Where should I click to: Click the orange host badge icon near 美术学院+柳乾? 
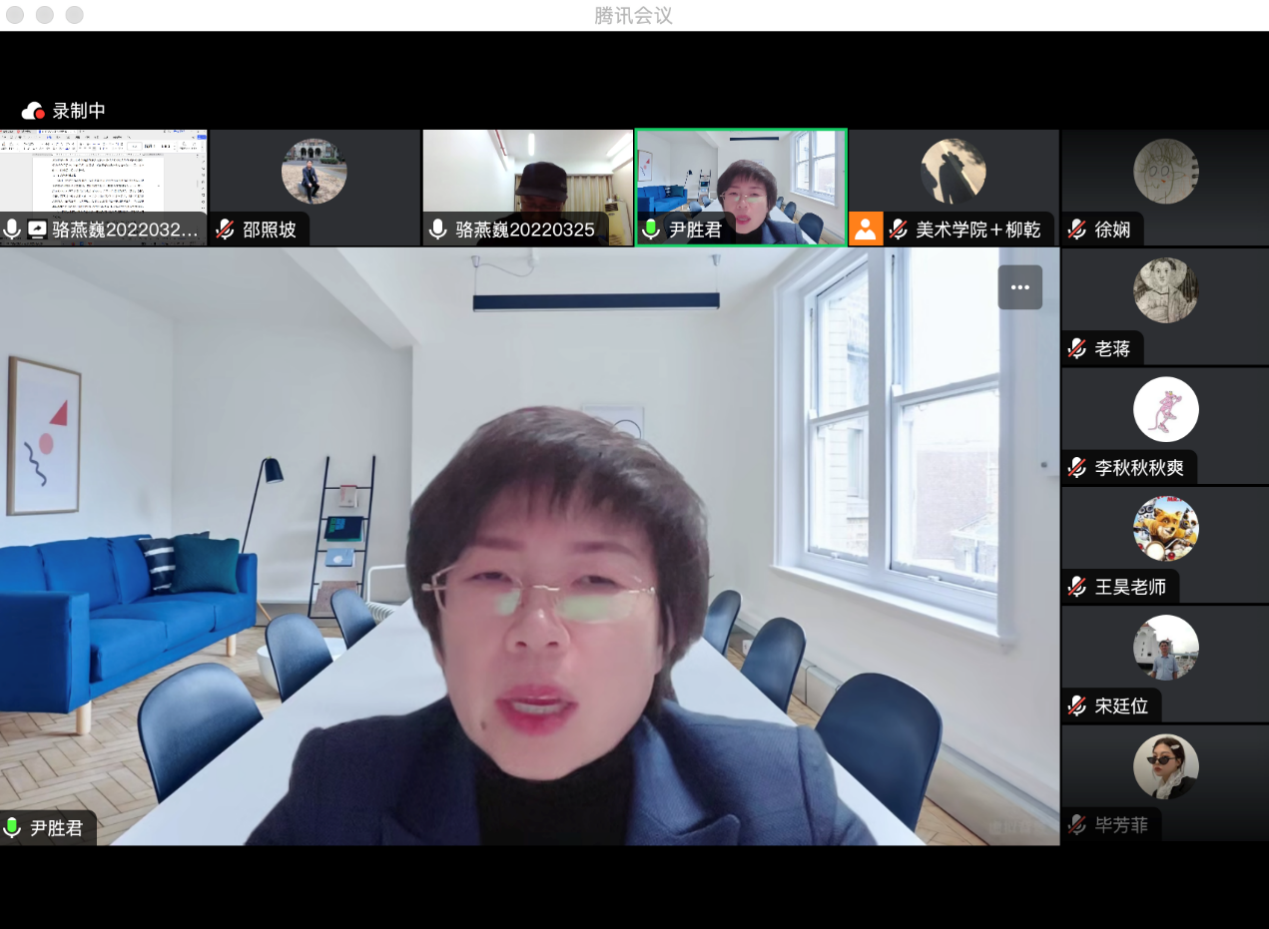[865, 229]
